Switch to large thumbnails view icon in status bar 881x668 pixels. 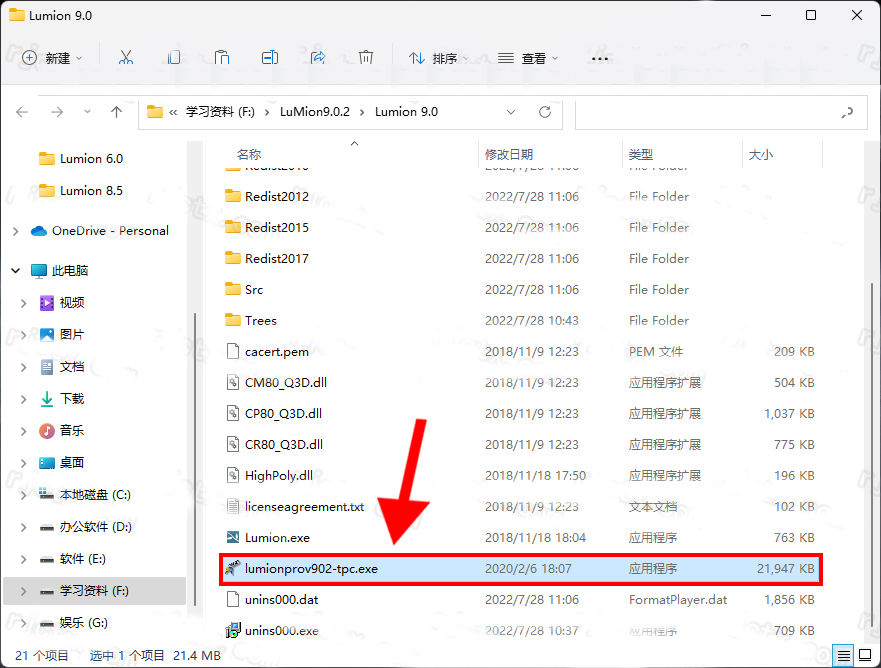[x=865, y=655]
